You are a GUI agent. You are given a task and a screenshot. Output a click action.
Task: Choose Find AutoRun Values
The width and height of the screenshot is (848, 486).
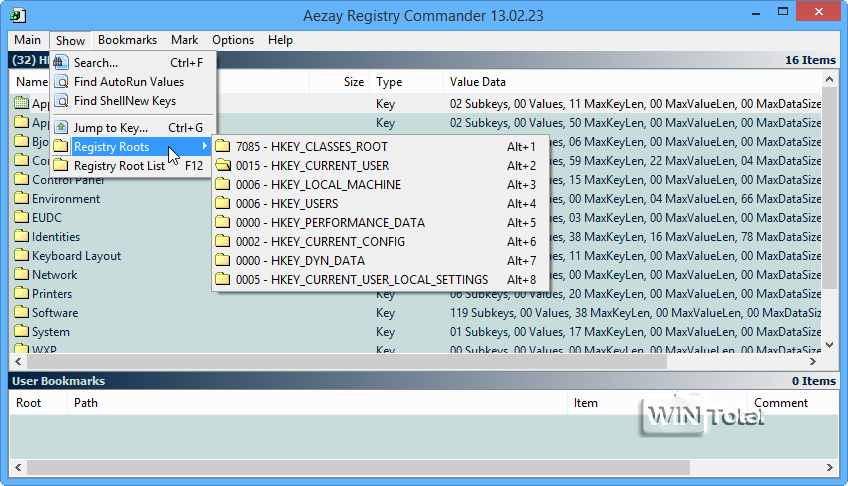tap(133, 82)
